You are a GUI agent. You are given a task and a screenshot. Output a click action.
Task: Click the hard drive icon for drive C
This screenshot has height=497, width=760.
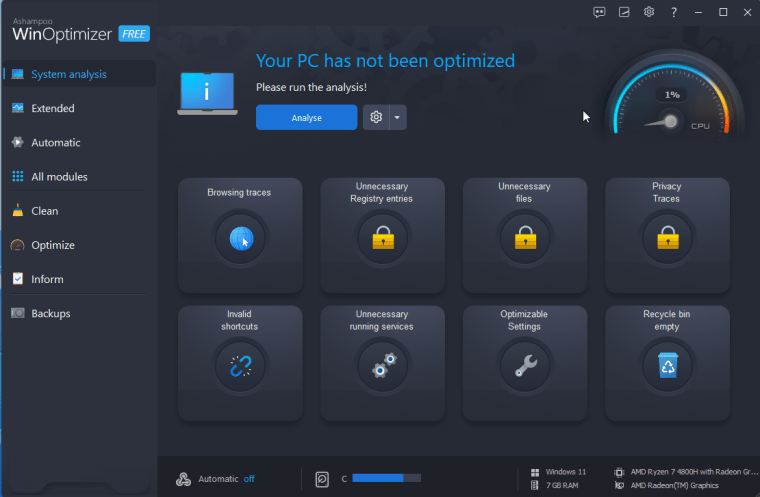pos(322,479)
